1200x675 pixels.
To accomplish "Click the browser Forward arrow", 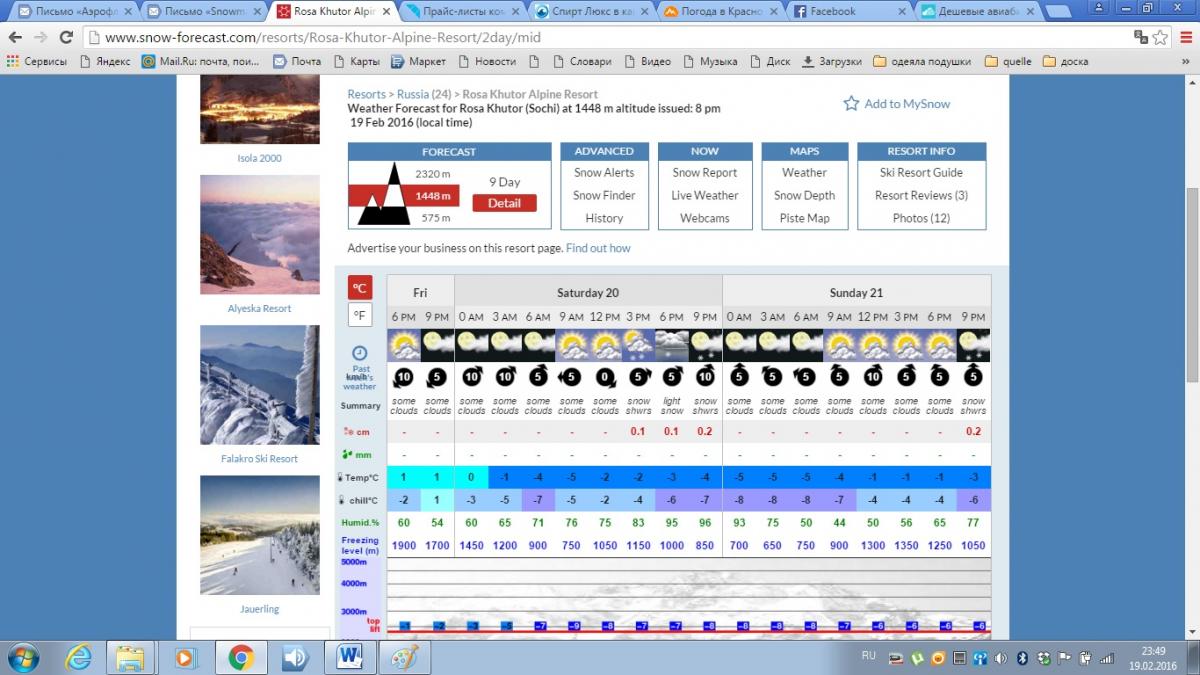I will pos(41,37).
